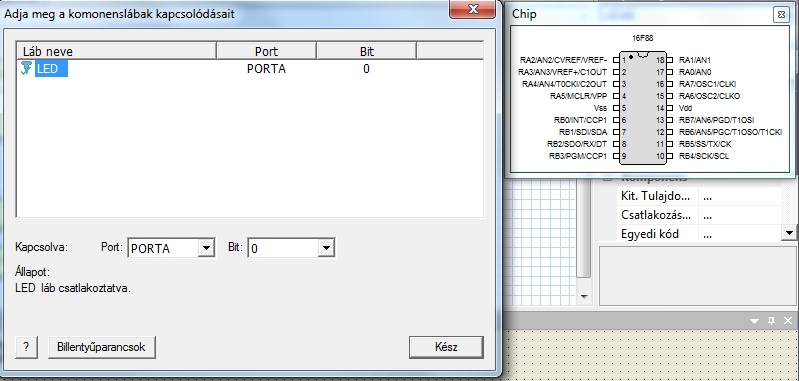
Task: Click the ? help button
Action: [26, 347]
